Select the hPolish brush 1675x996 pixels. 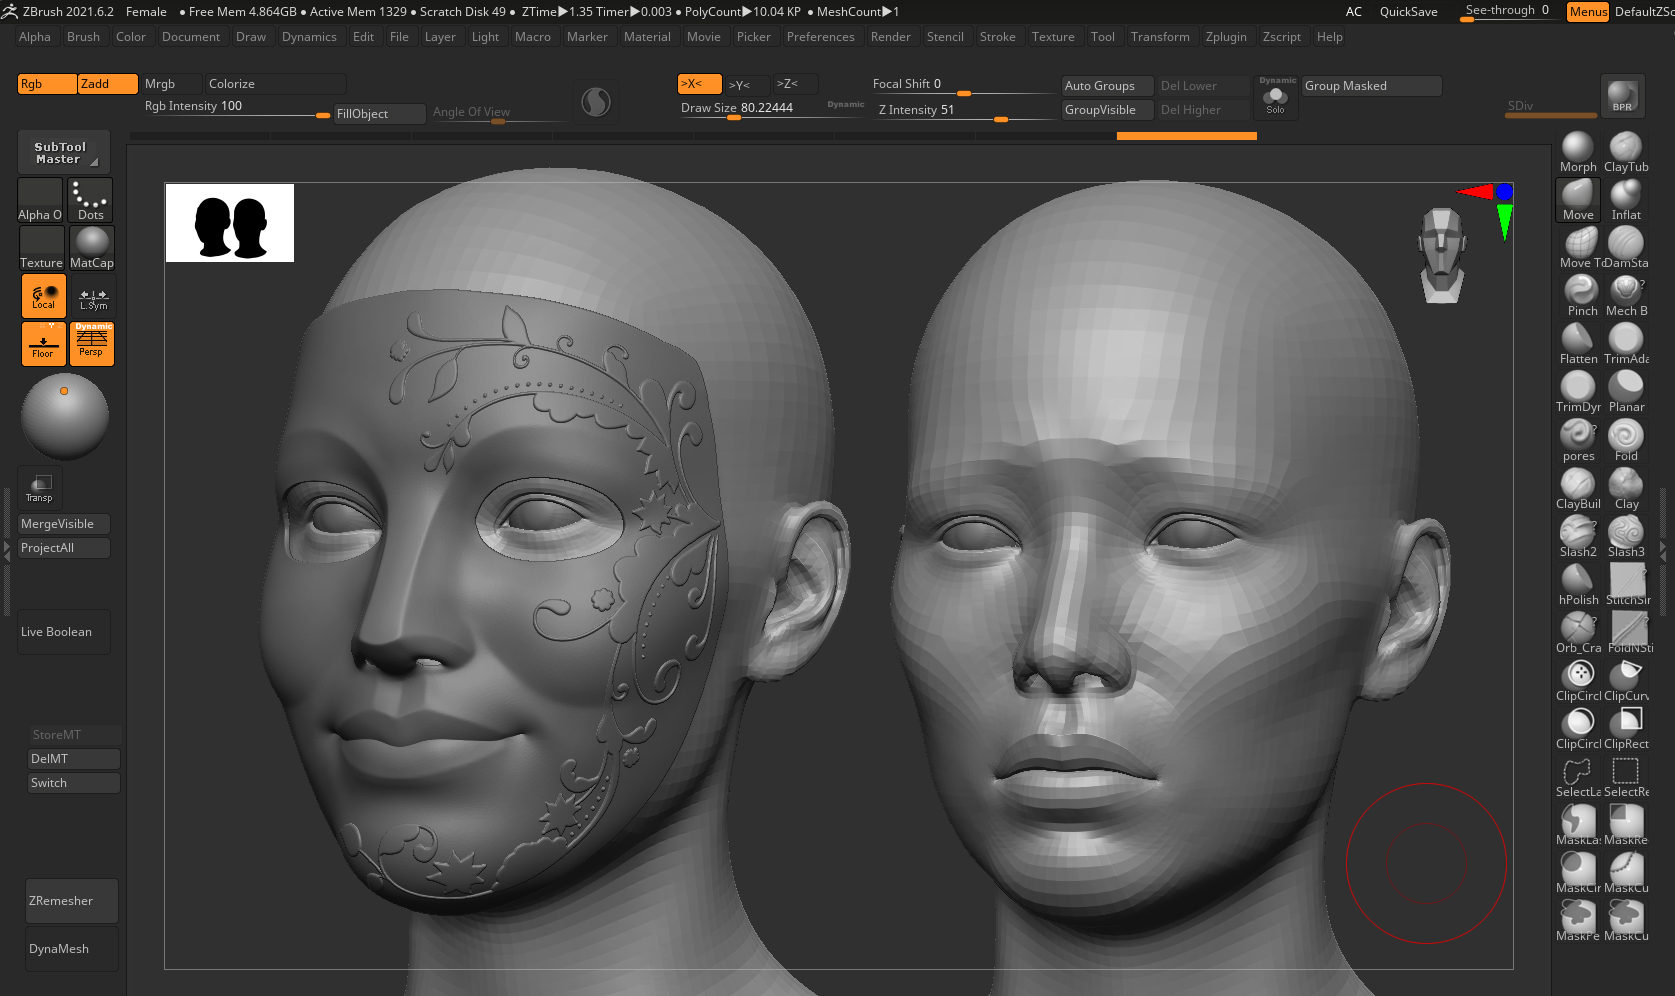(x=1578, y=585)
